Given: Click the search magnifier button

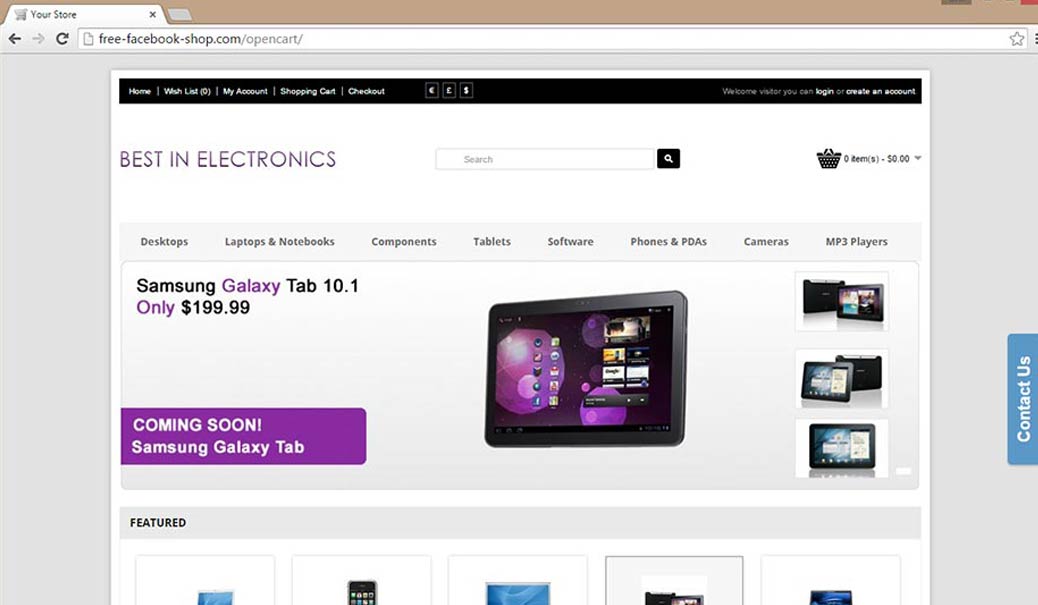Looking at the screenshot, I should coord(668,159).
